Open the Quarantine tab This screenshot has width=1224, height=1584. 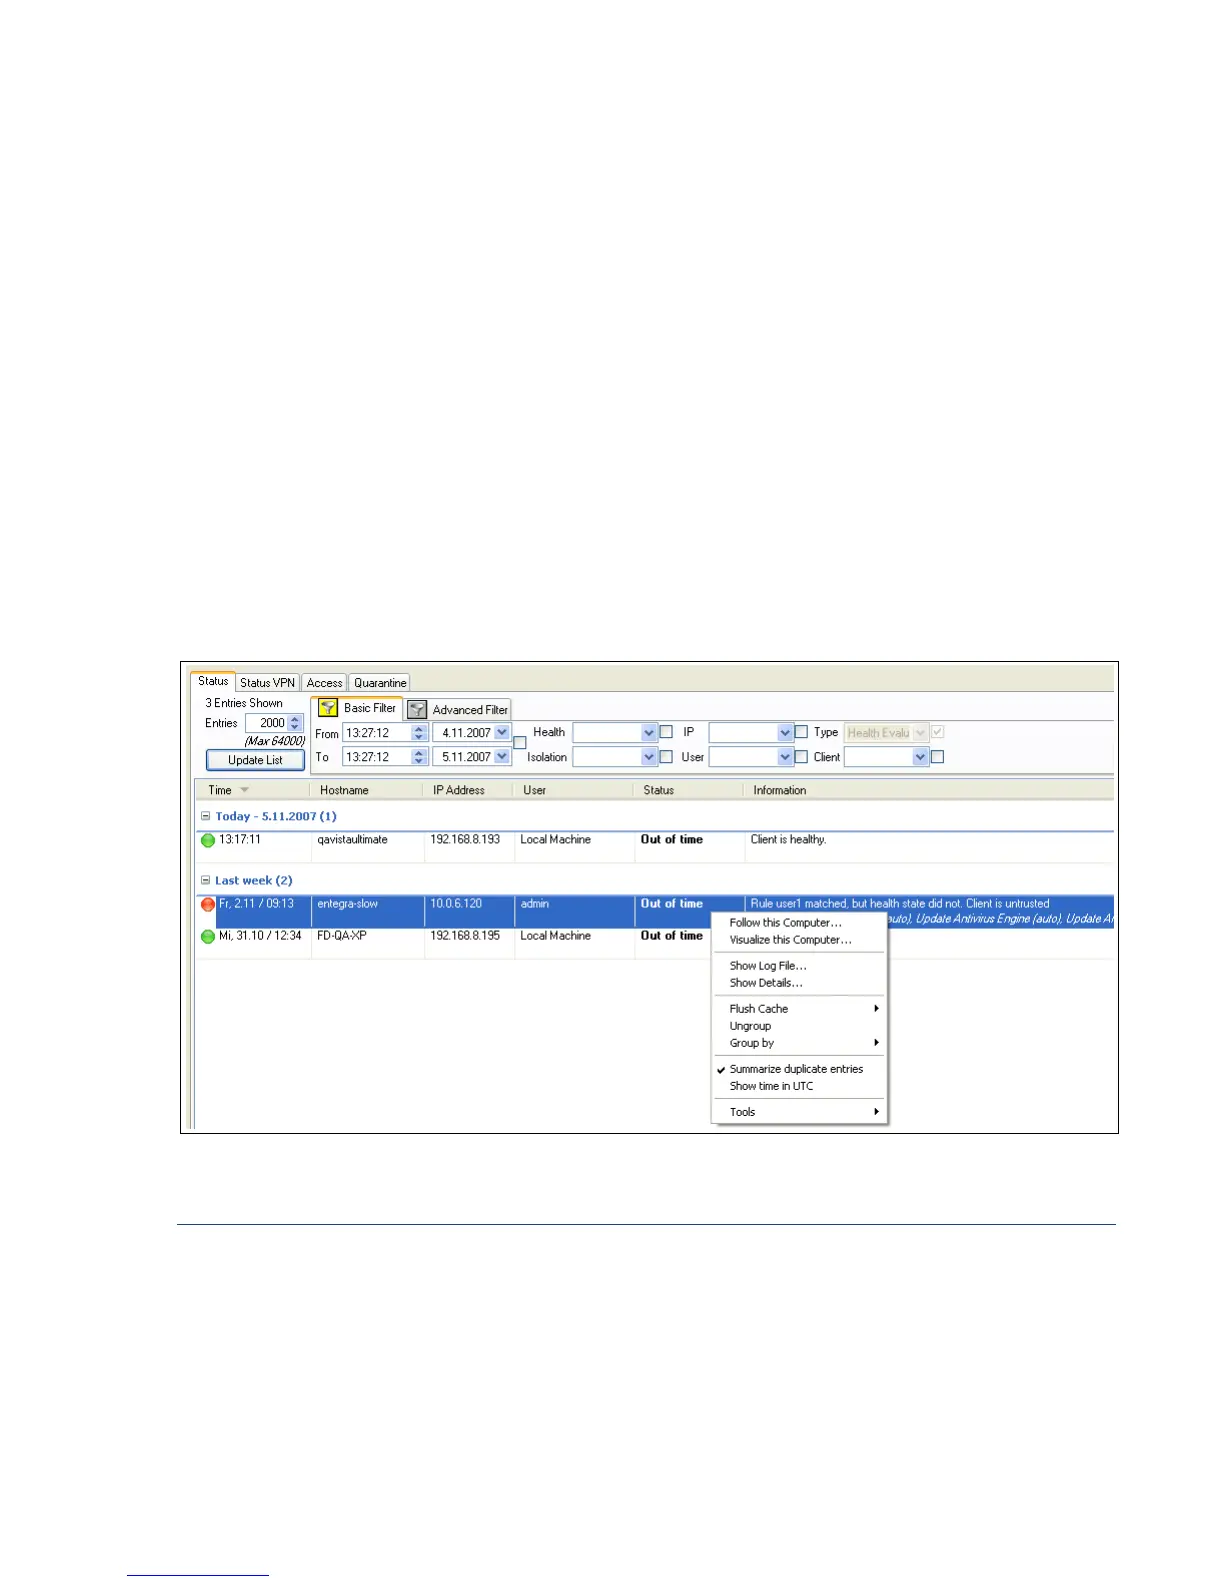point(380,683)
